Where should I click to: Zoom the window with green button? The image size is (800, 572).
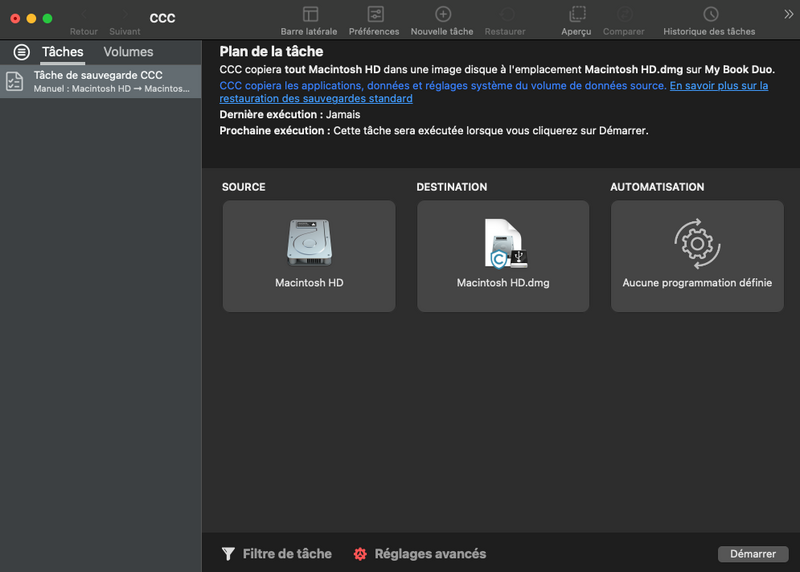tap(47, 18)
